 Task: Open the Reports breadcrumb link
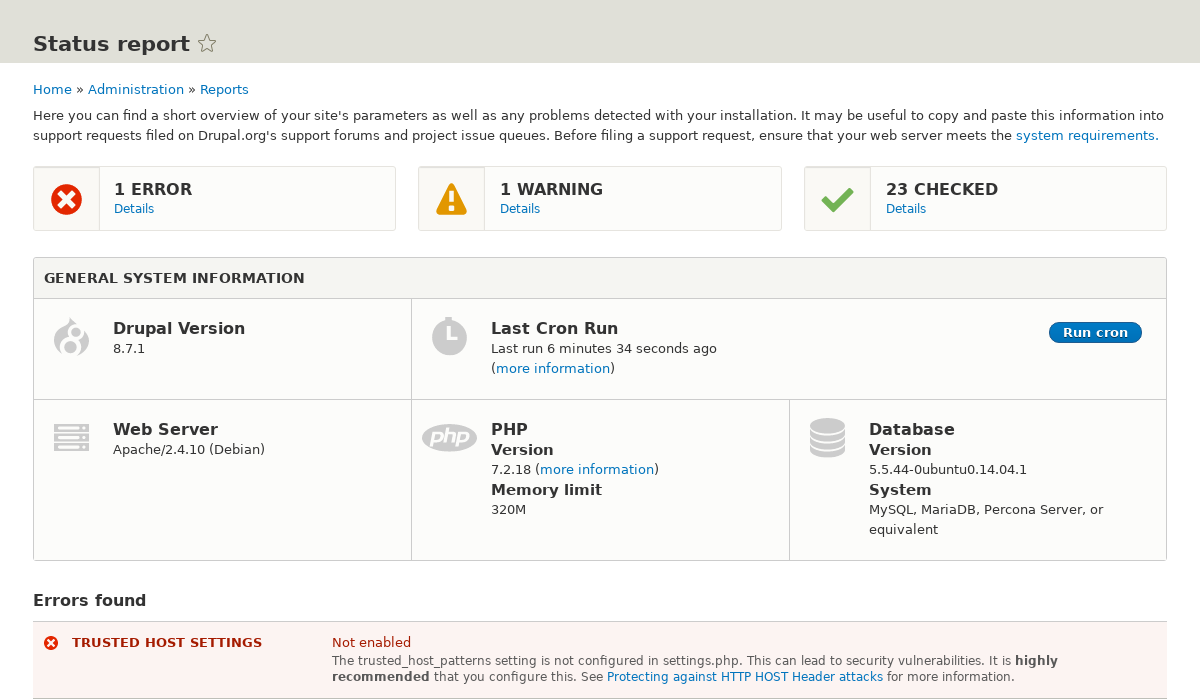[224, 89]
